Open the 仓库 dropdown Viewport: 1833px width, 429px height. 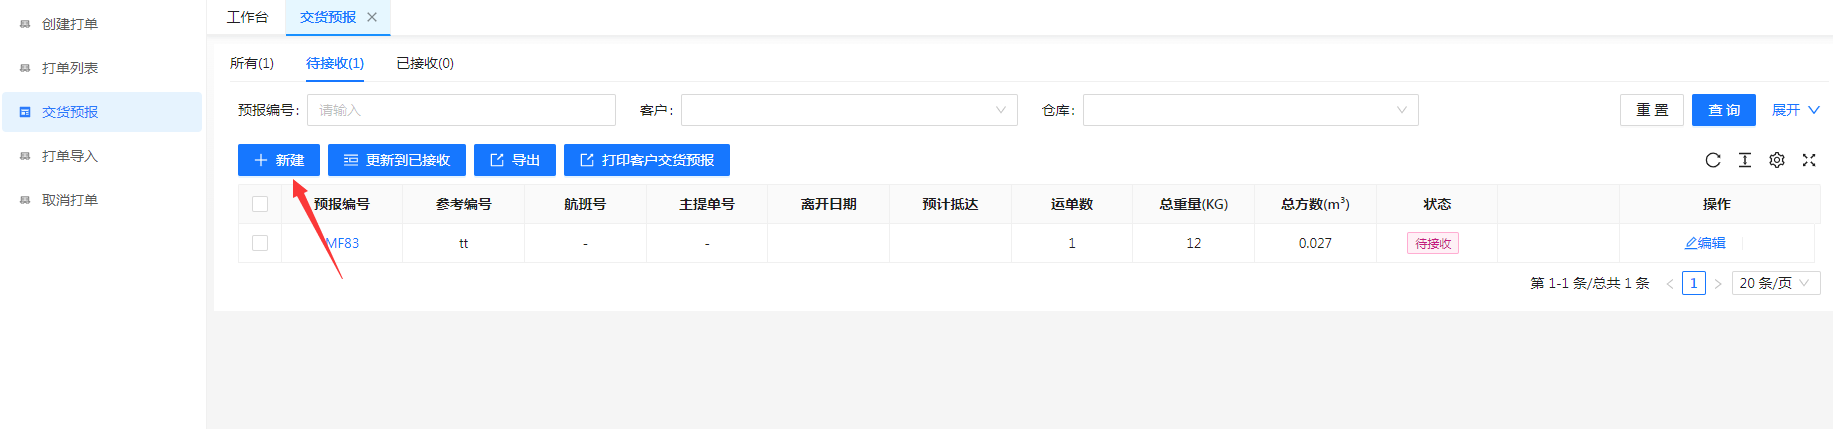pos(1249,110)
